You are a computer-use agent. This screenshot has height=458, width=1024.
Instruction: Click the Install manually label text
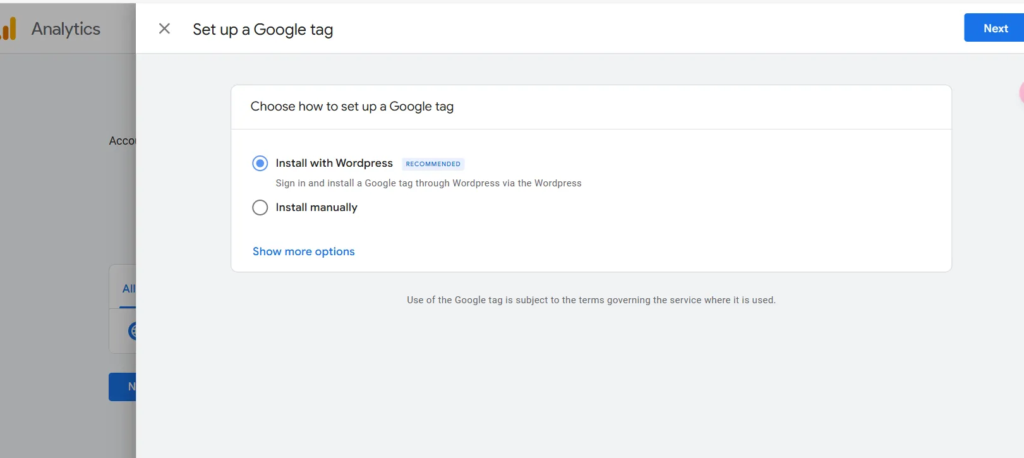(317, 208)
